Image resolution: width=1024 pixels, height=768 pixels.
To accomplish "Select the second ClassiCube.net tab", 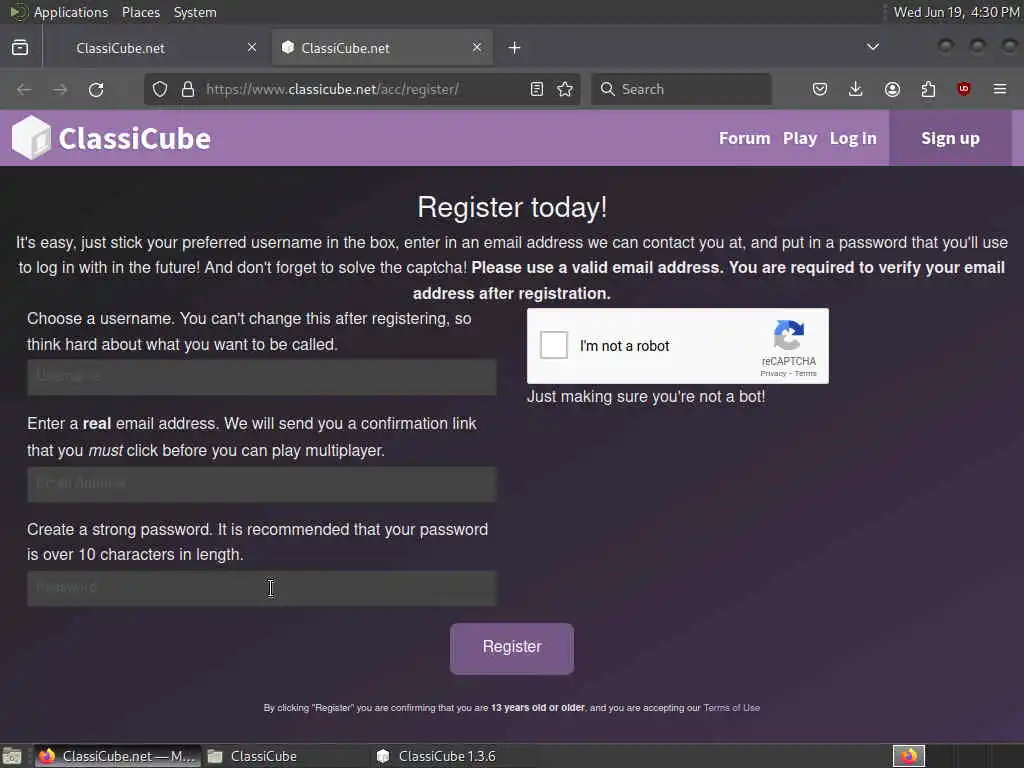I will tap(382, 48).
